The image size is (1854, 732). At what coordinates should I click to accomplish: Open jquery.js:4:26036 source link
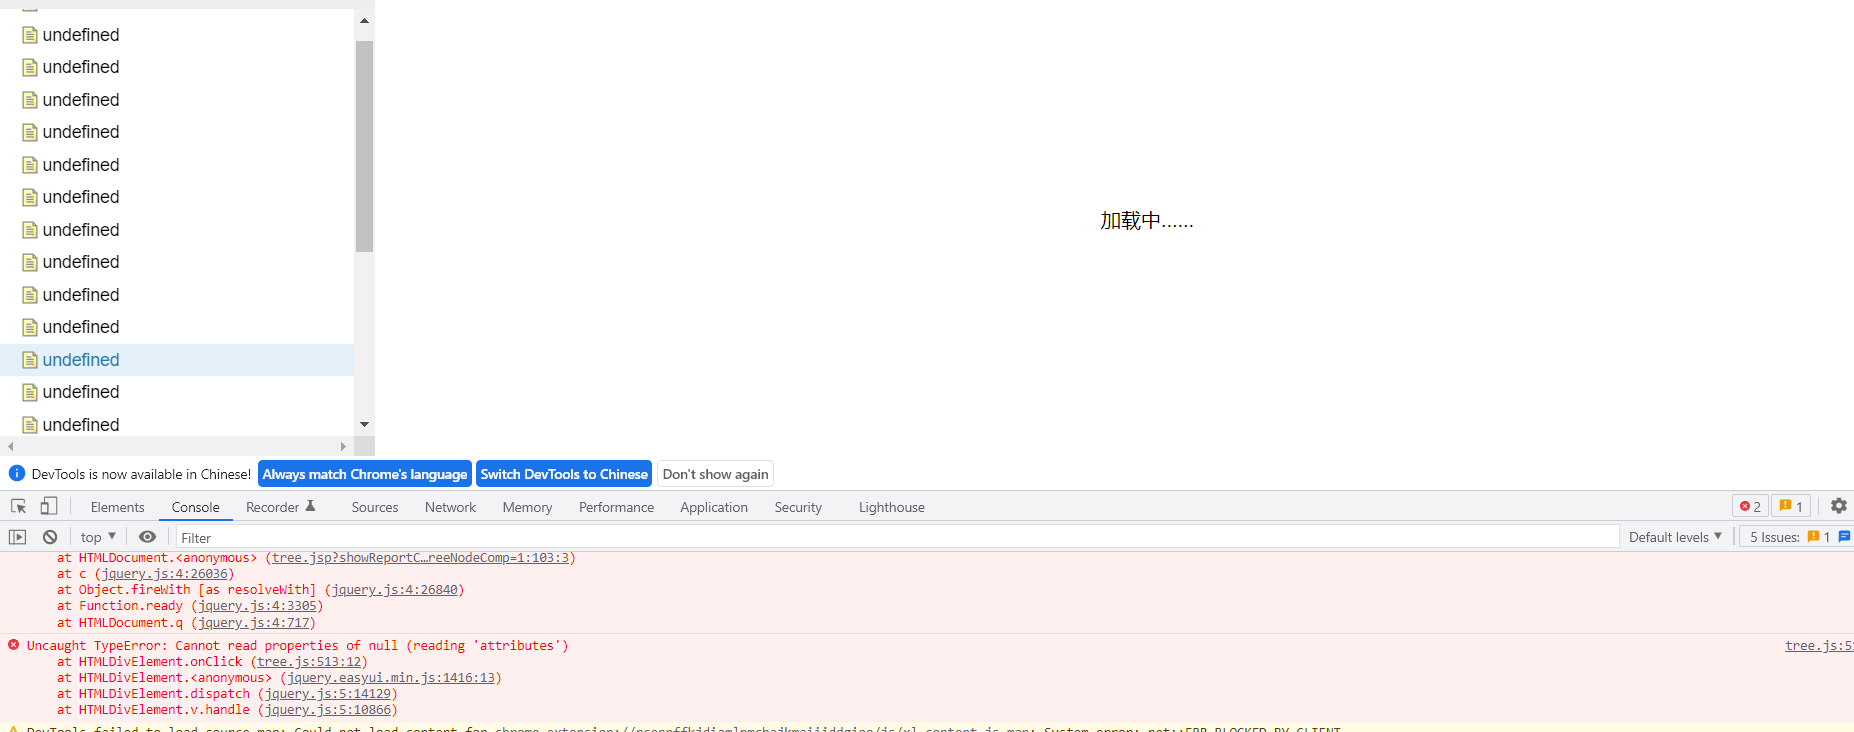click(x=165, y=574)
